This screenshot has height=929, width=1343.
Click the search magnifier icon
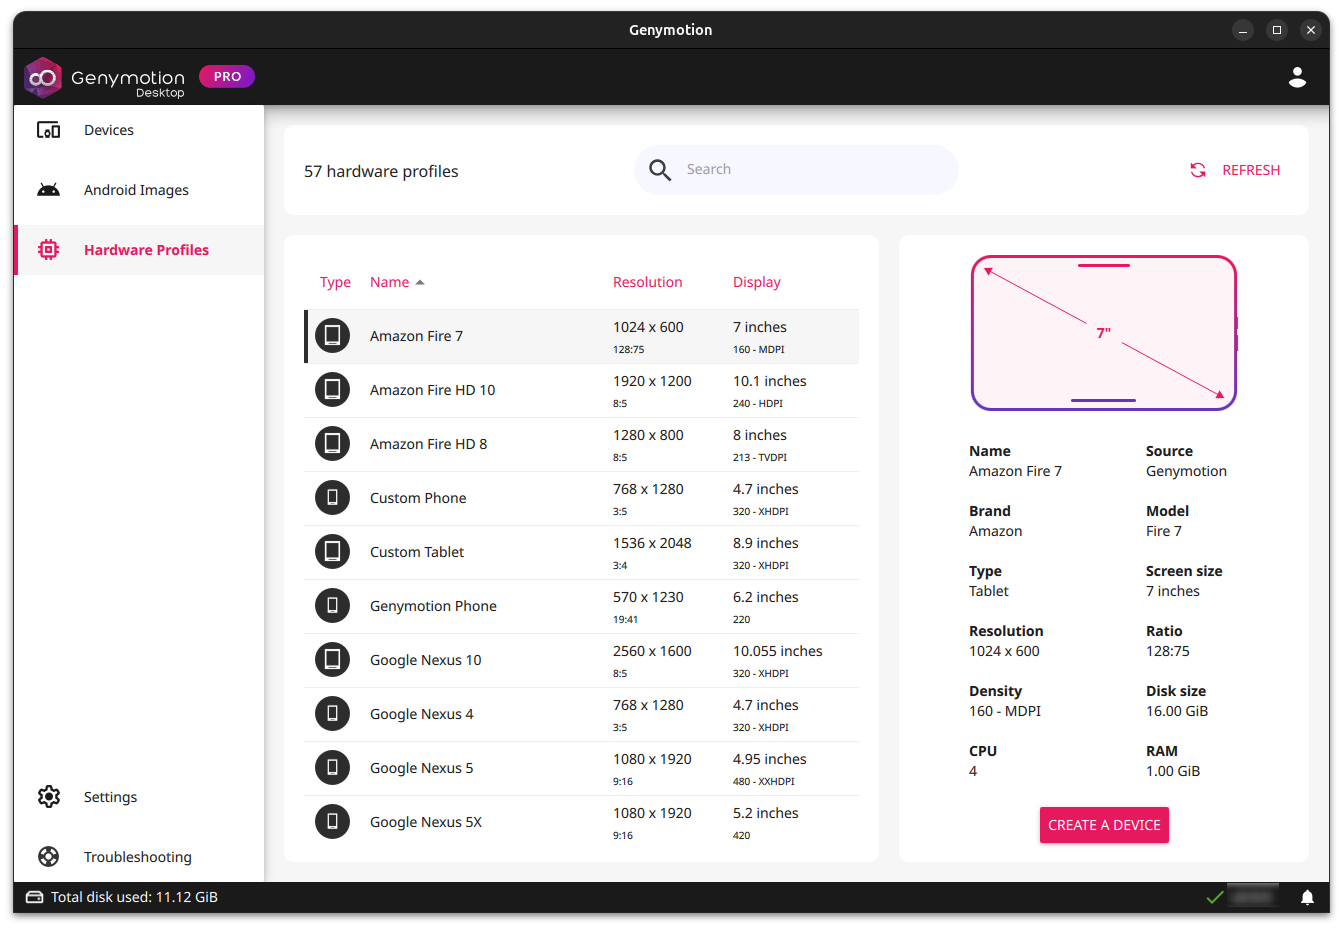click(x=660, y=170)
